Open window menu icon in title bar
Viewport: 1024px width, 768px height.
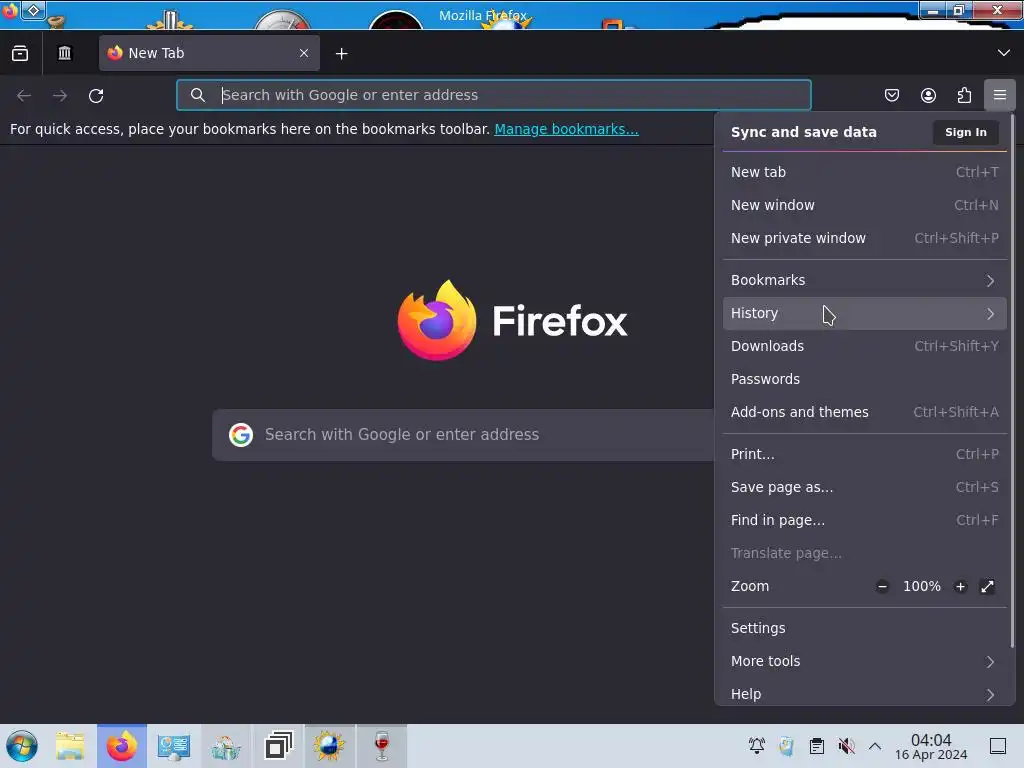(10, 11)
